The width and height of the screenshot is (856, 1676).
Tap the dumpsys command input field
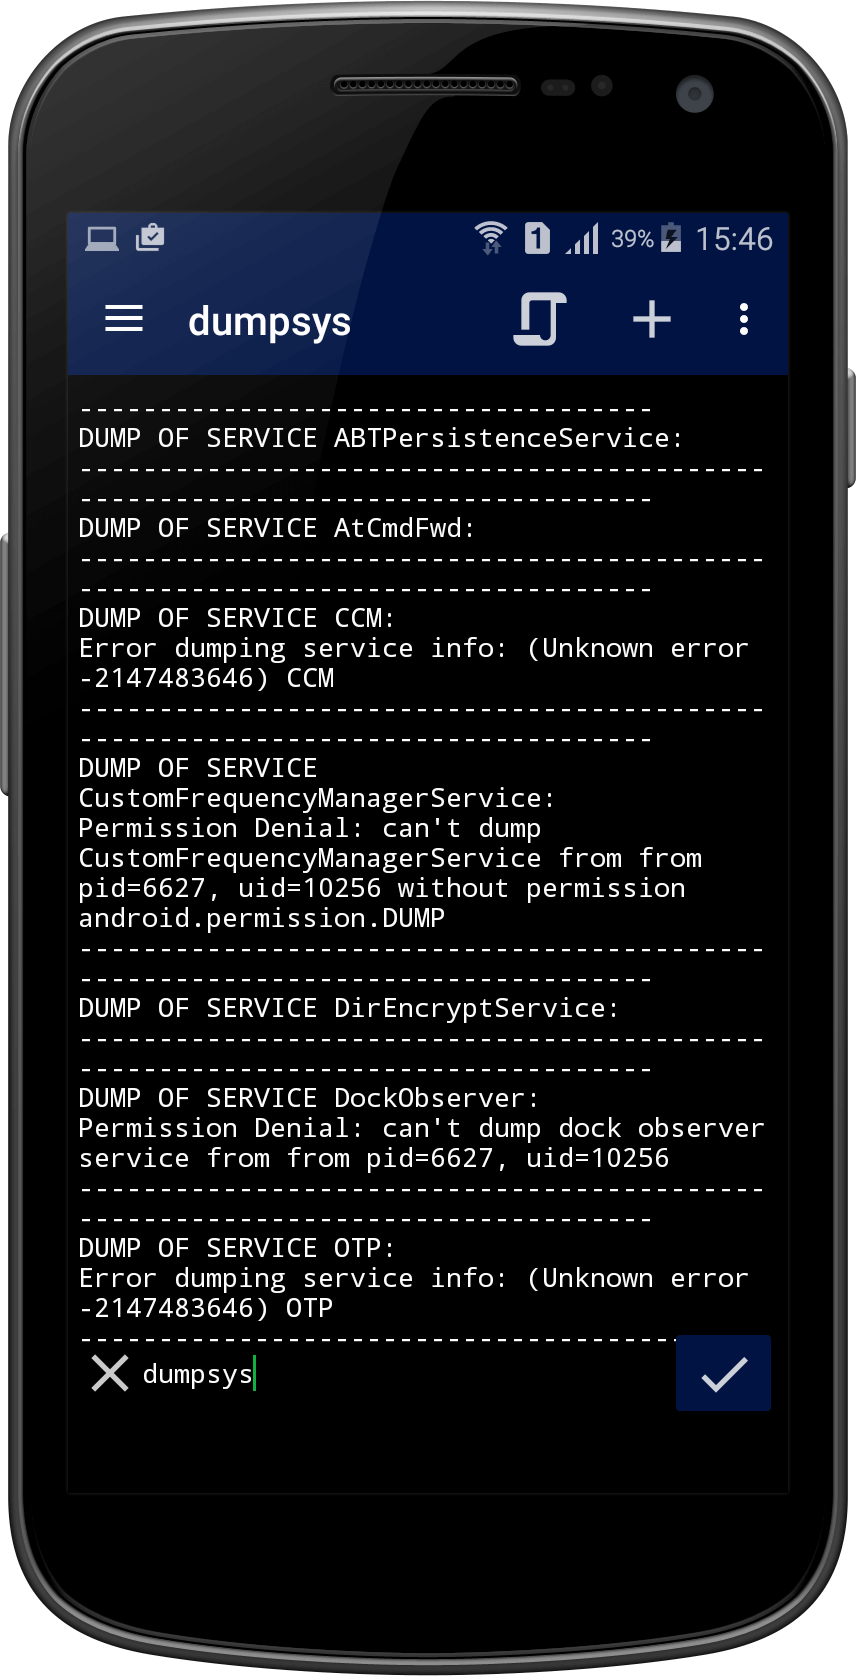tap(400, 1374)
